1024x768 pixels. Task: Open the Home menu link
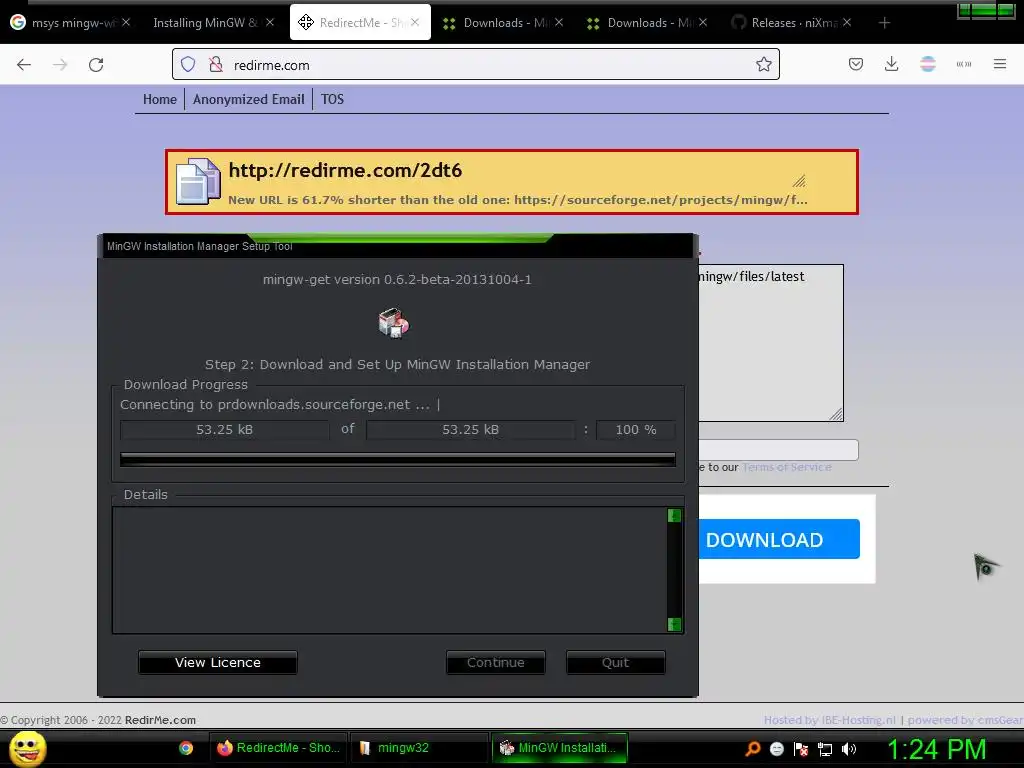tap(160, 99)
